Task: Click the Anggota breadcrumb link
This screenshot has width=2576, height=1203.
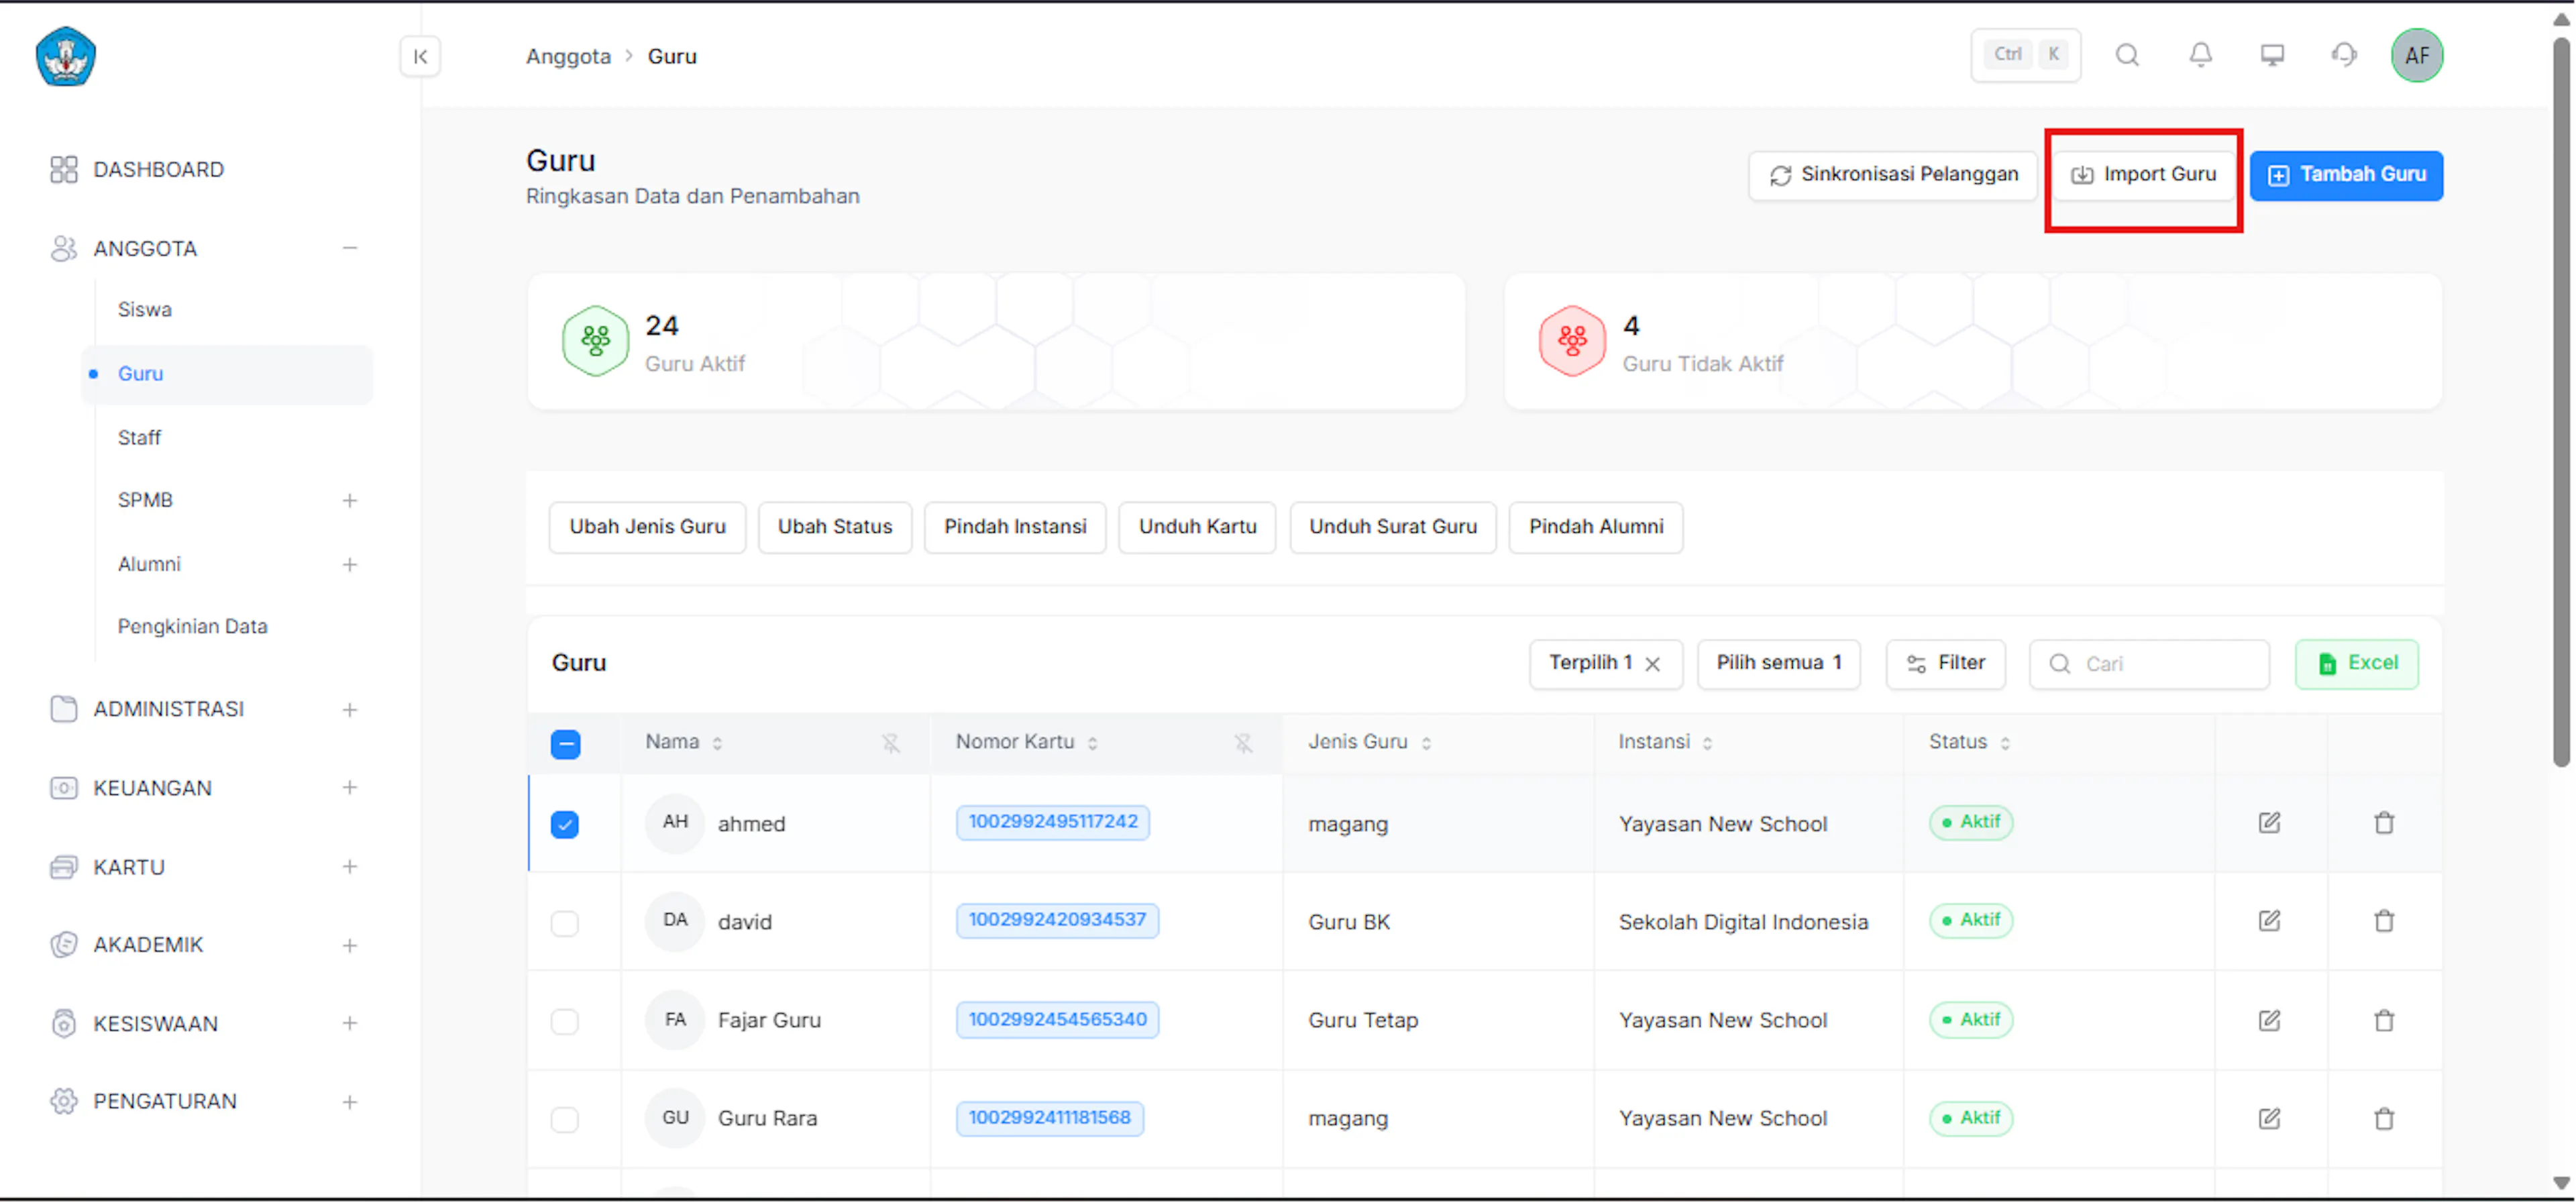Action: (568, 57)
